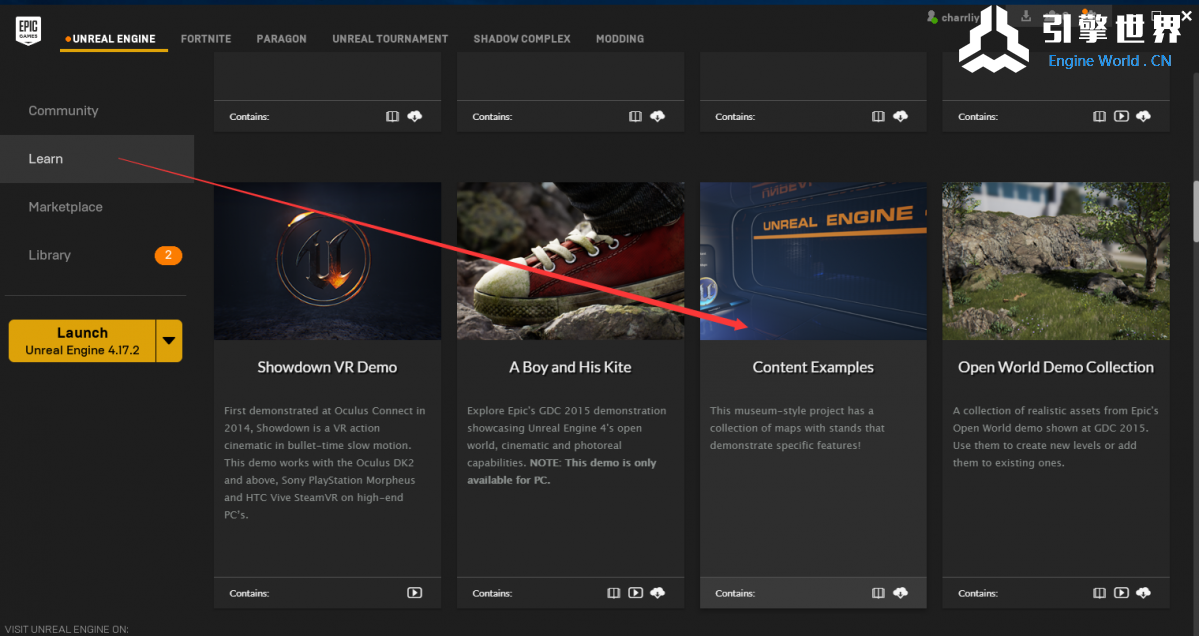The height and width of the screenshot is (636, 1199).
Task: Click the cloud download icon on A Boy and His Kite
Action: (x=658, y=592)
